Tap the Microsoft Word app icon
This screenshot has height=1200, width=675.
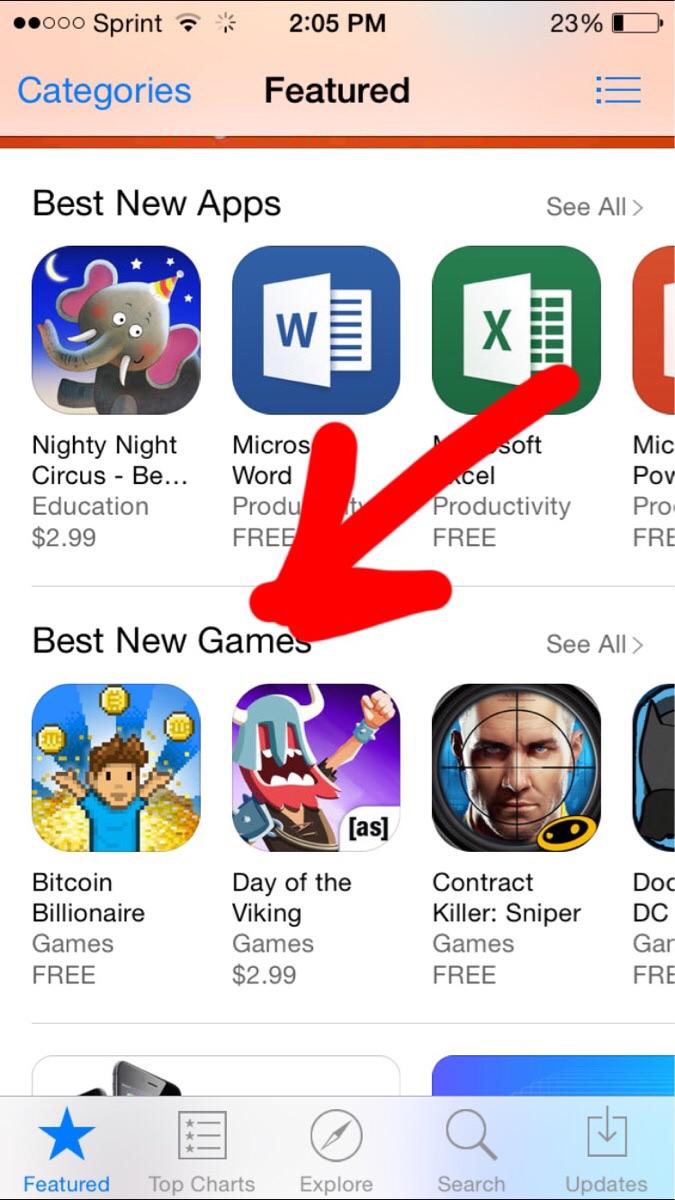(316, 330)
